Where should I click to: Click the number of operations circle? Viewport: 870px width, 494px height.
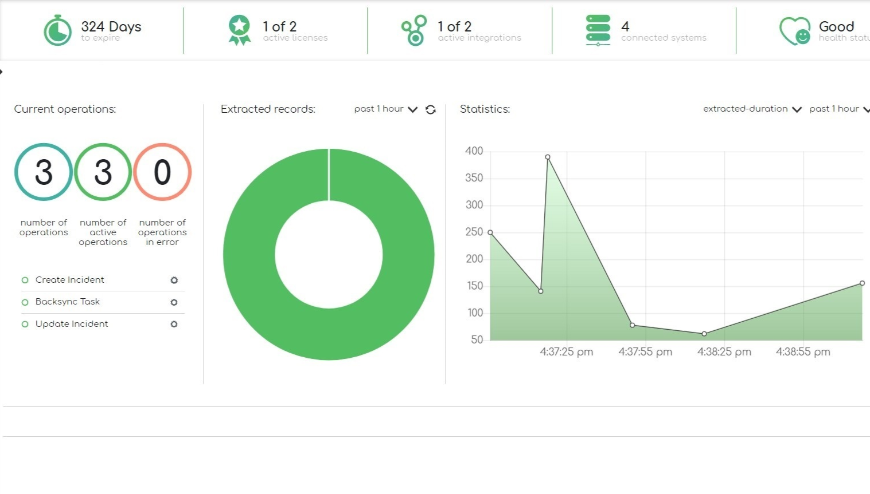pos(44,173)
